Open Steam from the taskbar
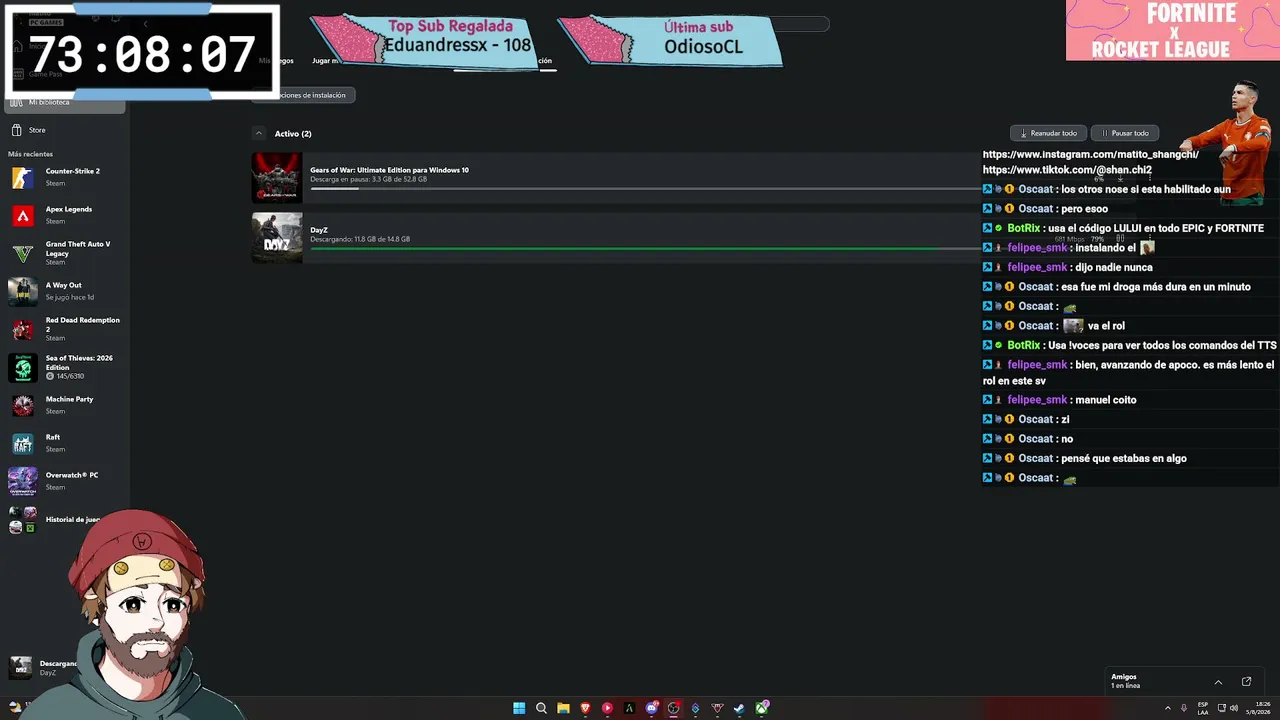Image resolution: width=1280 pixels, height=720 pixels. (739, 708)
